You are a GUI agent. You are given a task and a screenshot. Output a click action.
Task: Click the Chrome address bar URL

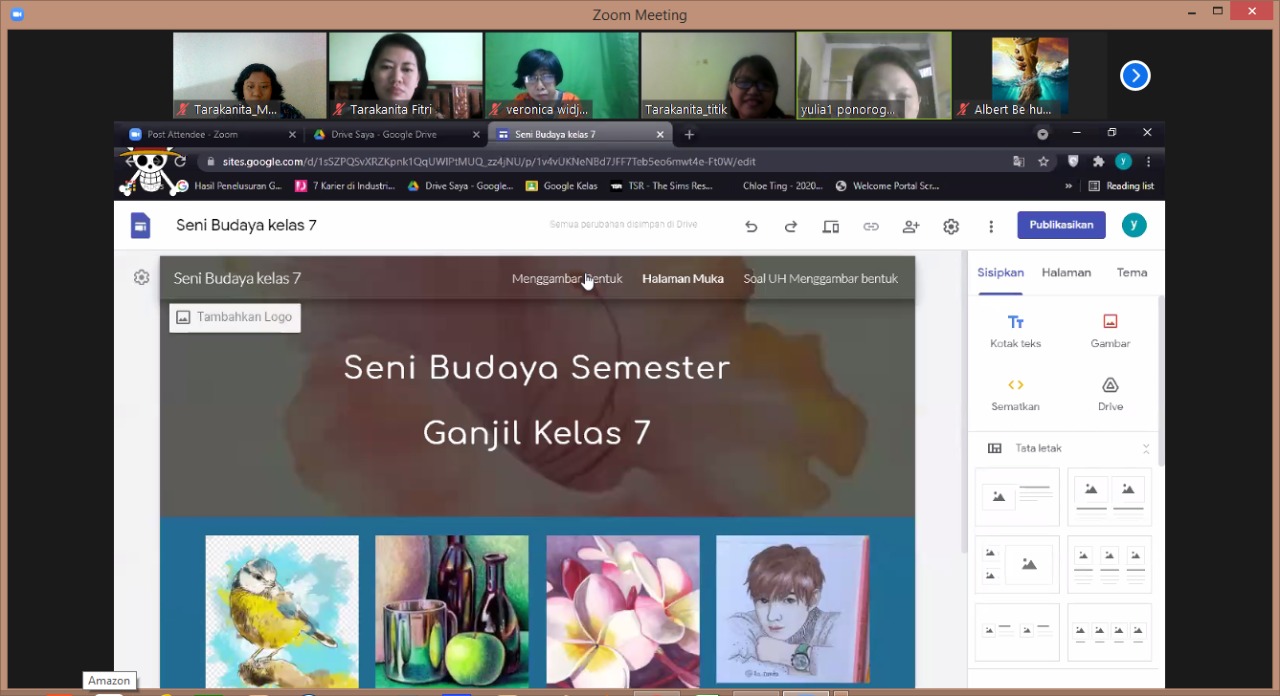click(x=489, y=161)
